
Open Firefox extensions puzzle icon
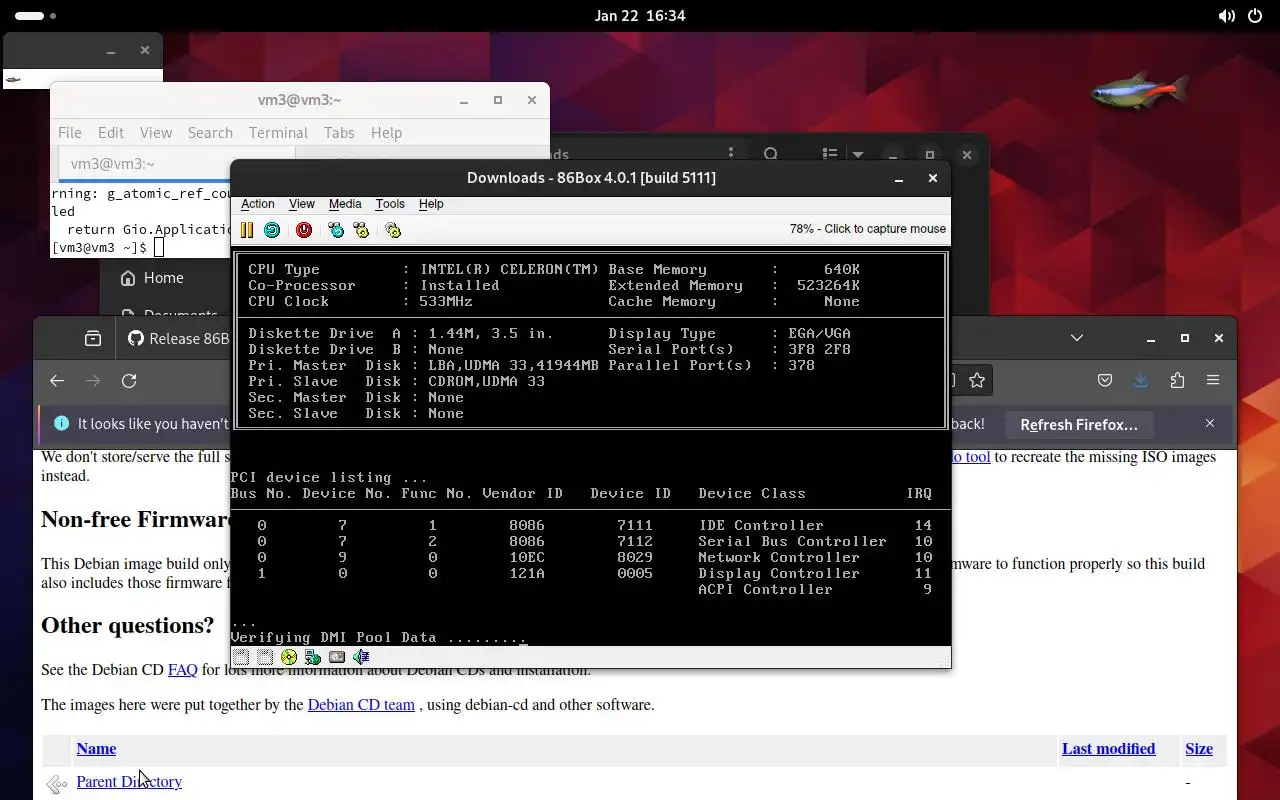click(1177, 380)
